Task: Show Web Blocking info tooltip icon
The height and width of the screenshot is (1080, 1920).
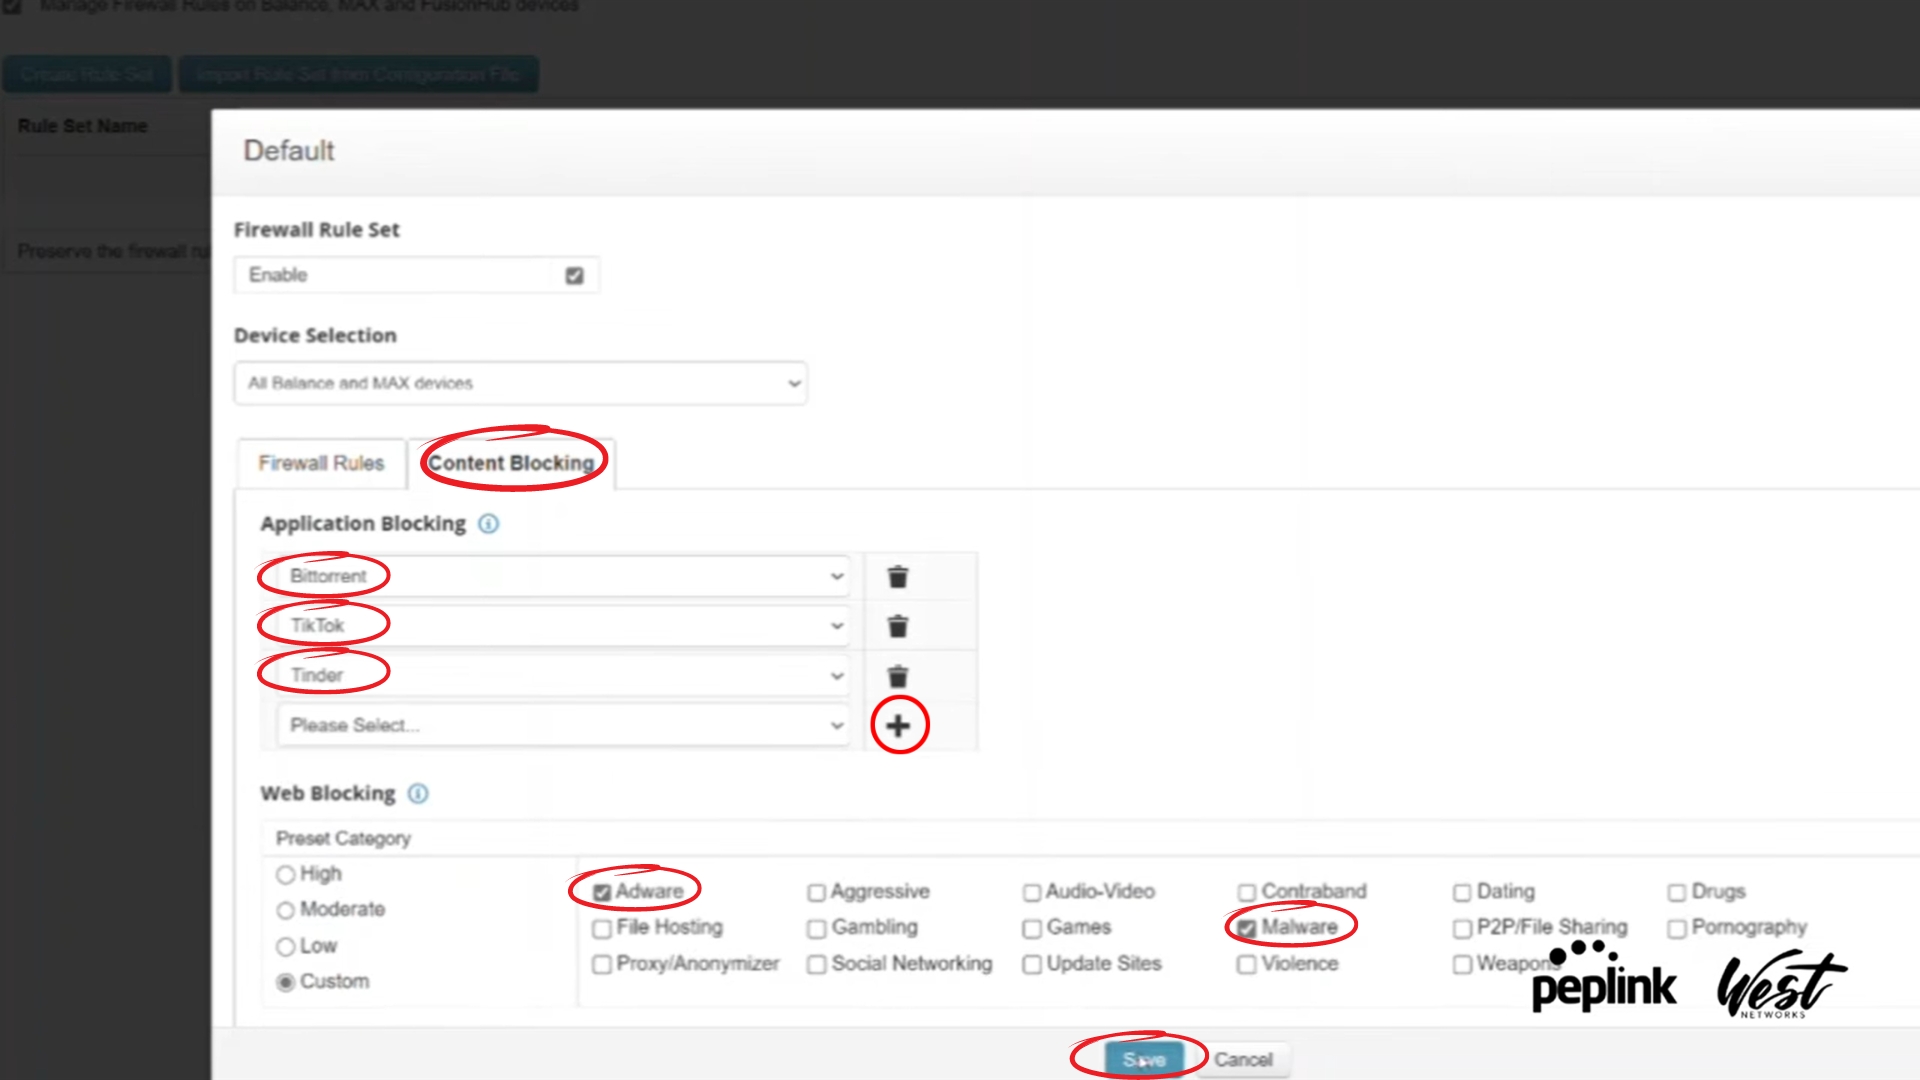Action: (x=418, y=794)
